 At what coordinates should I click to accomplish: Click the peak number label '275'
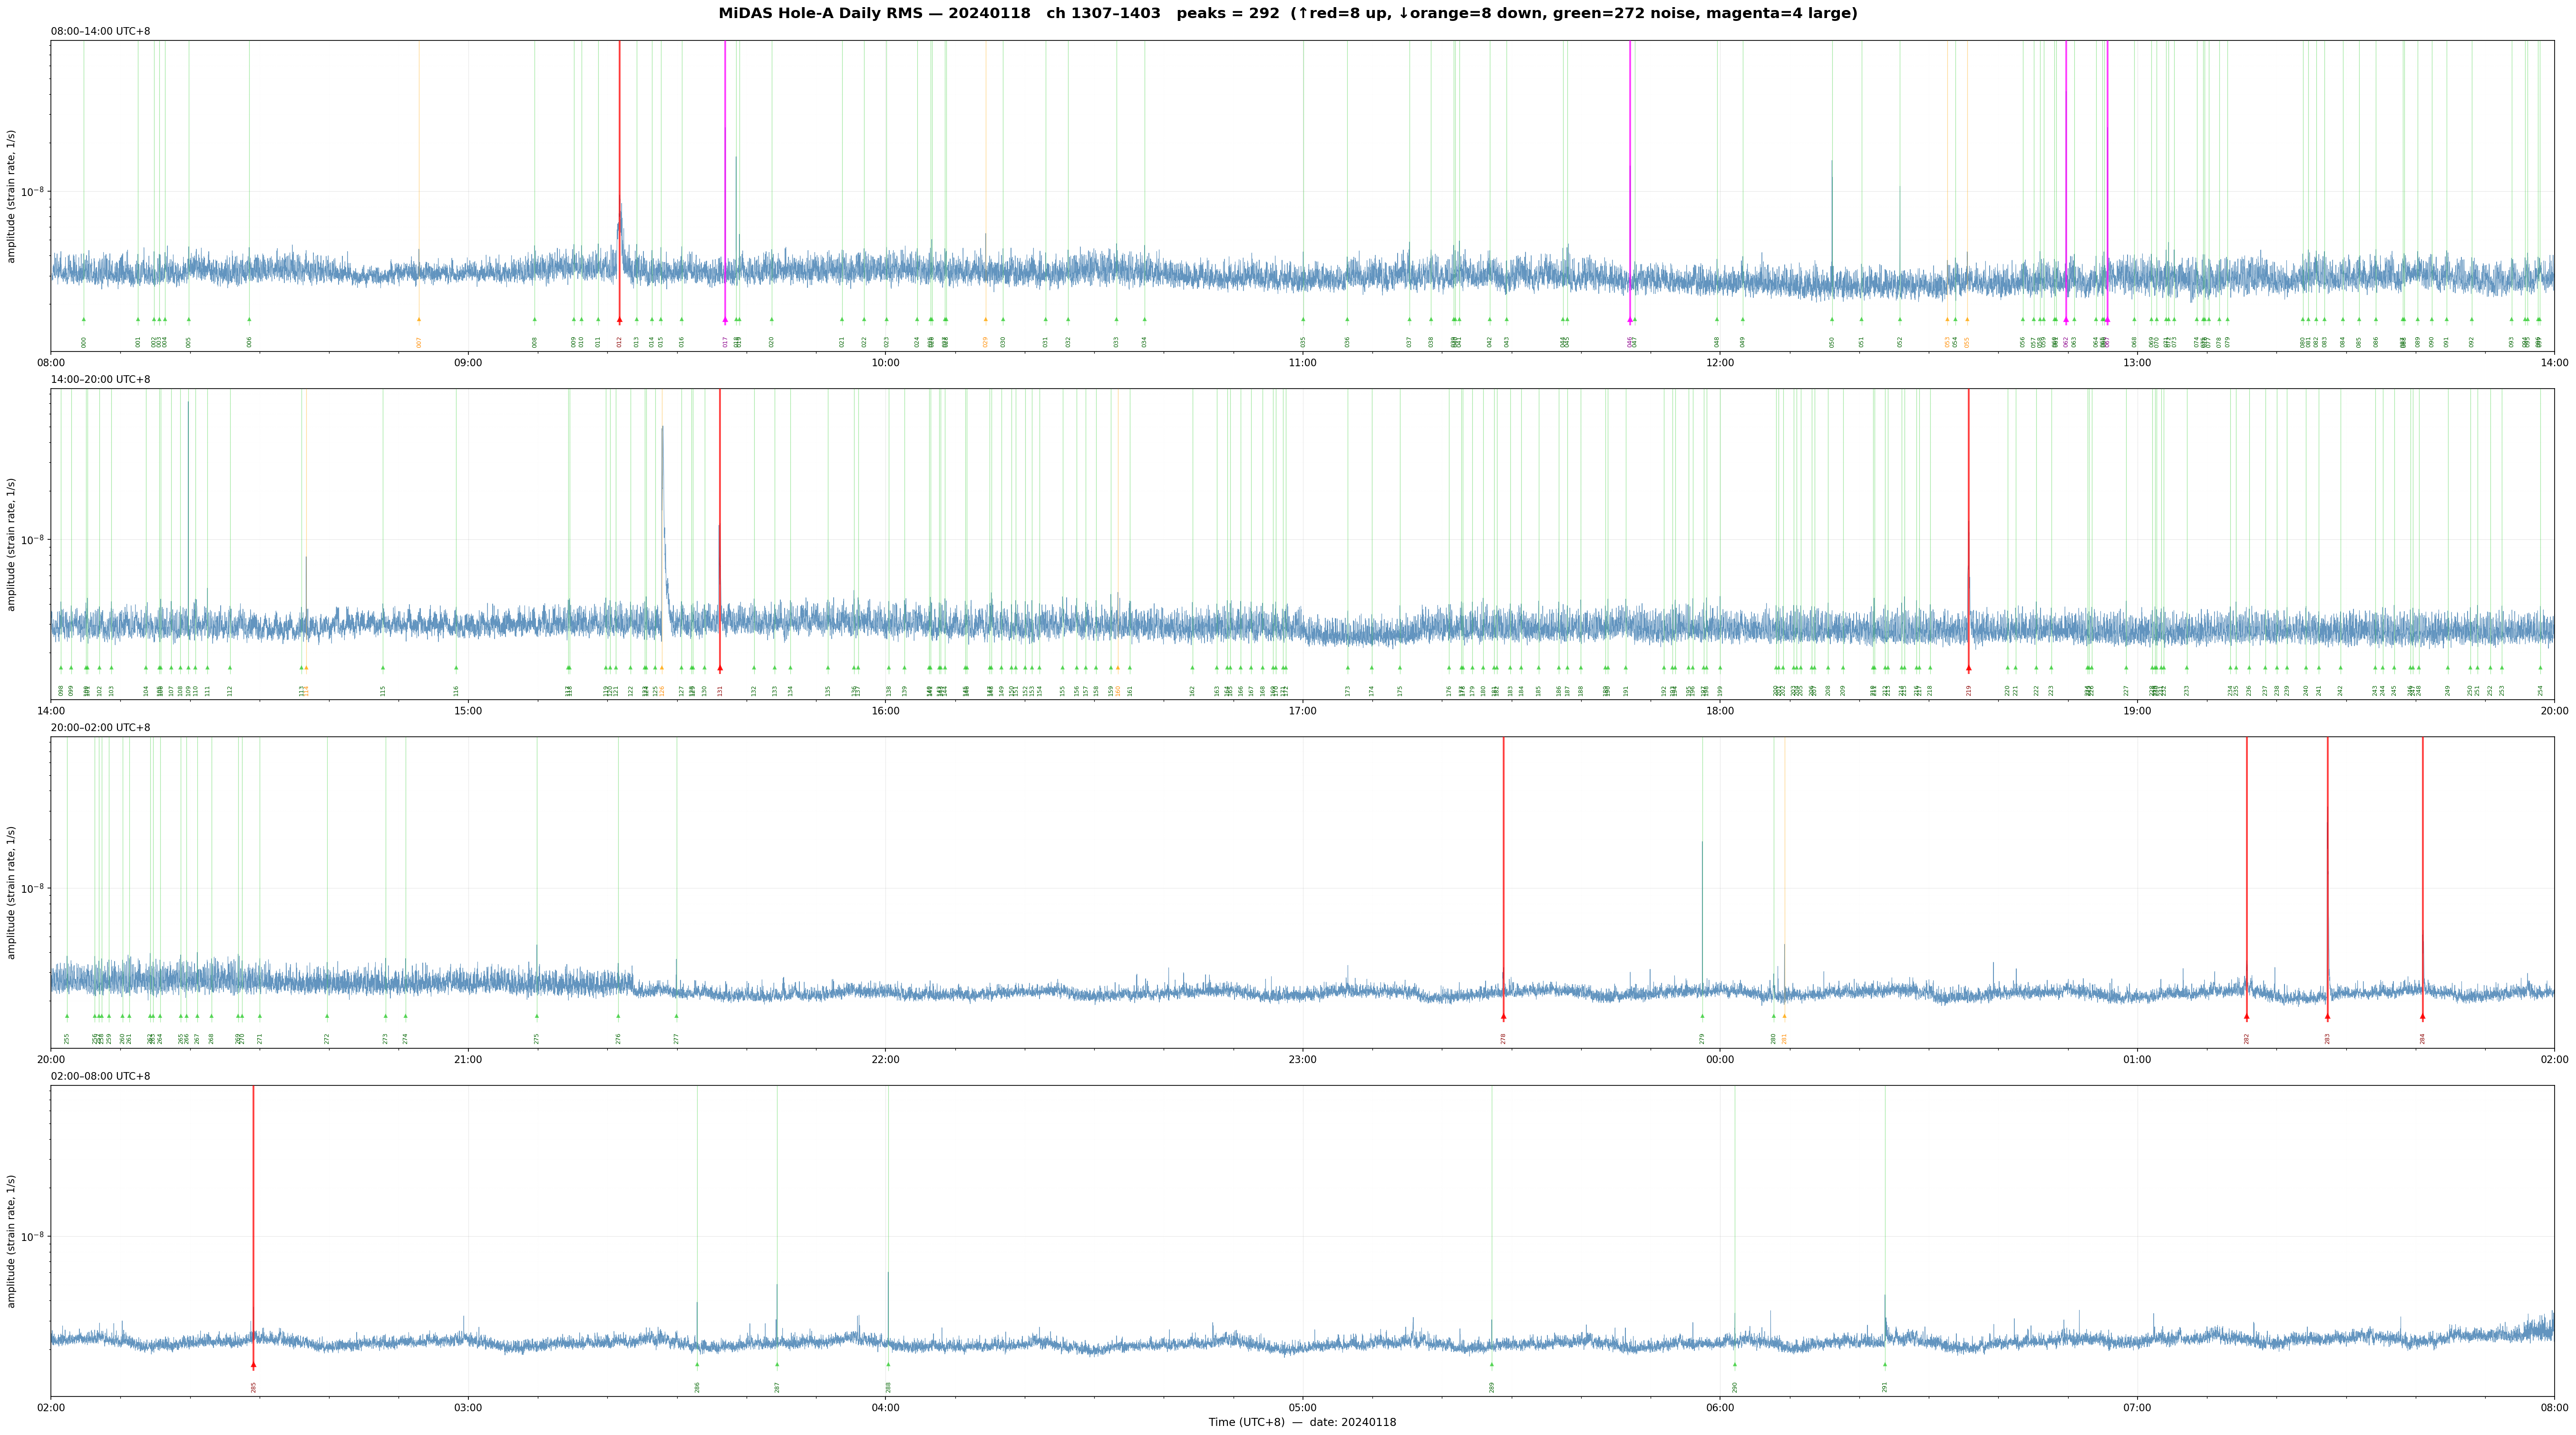click(x=537, y=1038)
